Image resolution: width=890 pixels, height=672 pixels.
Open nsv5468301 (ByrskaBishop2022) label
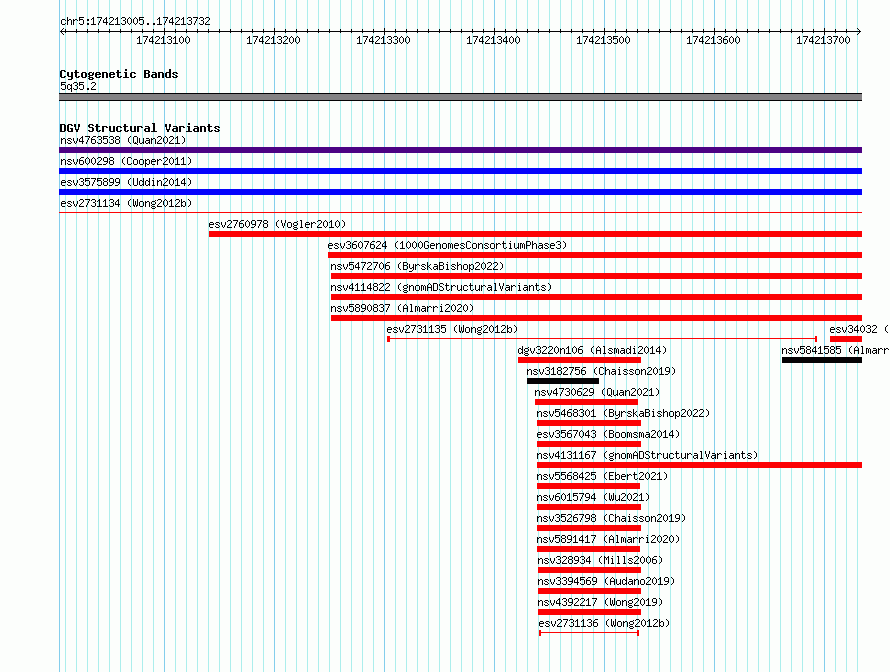(623, 413)
